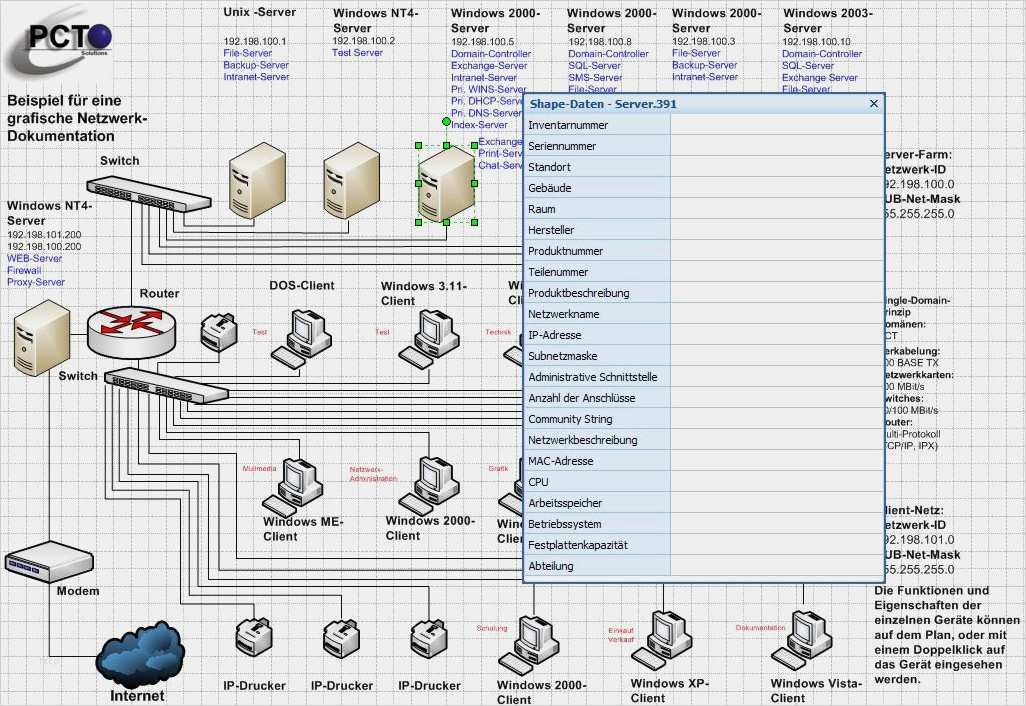Select the MAC-Adresse value field
This screenshot has width=1026, height=706.
(777, 461)
